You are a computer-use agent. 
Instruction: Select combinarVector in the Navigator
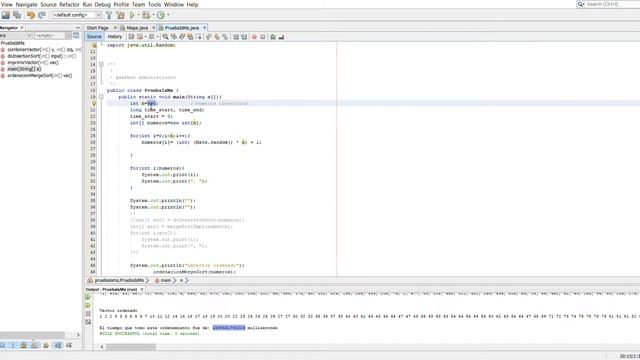41,49
